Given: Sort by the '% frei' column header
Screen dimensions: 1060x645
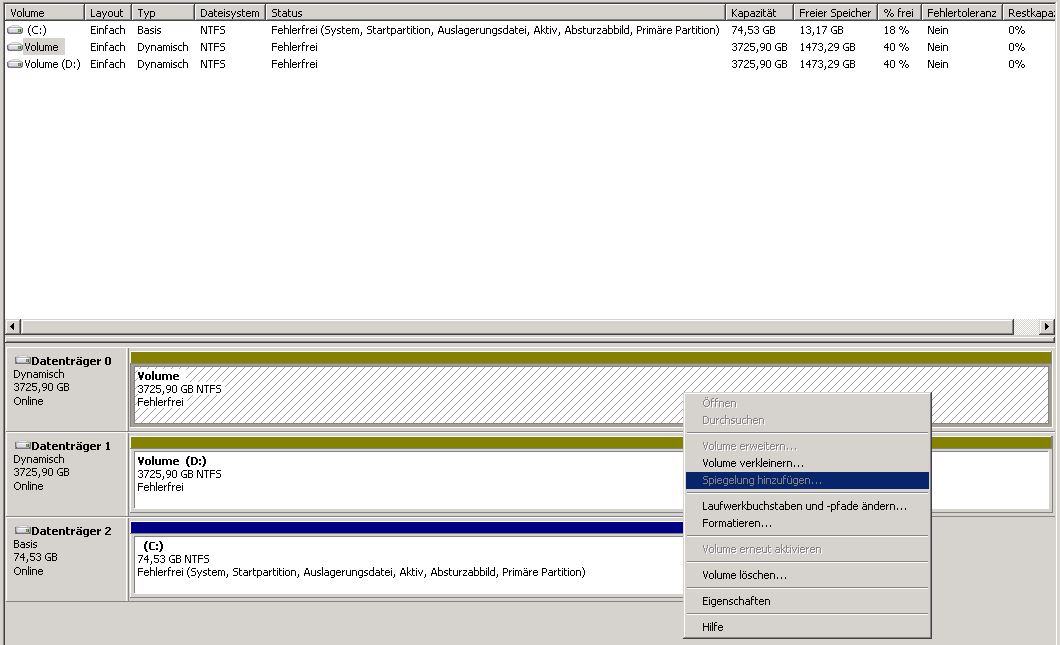Looking at the screenshot, I should click(x=899, y=13).
